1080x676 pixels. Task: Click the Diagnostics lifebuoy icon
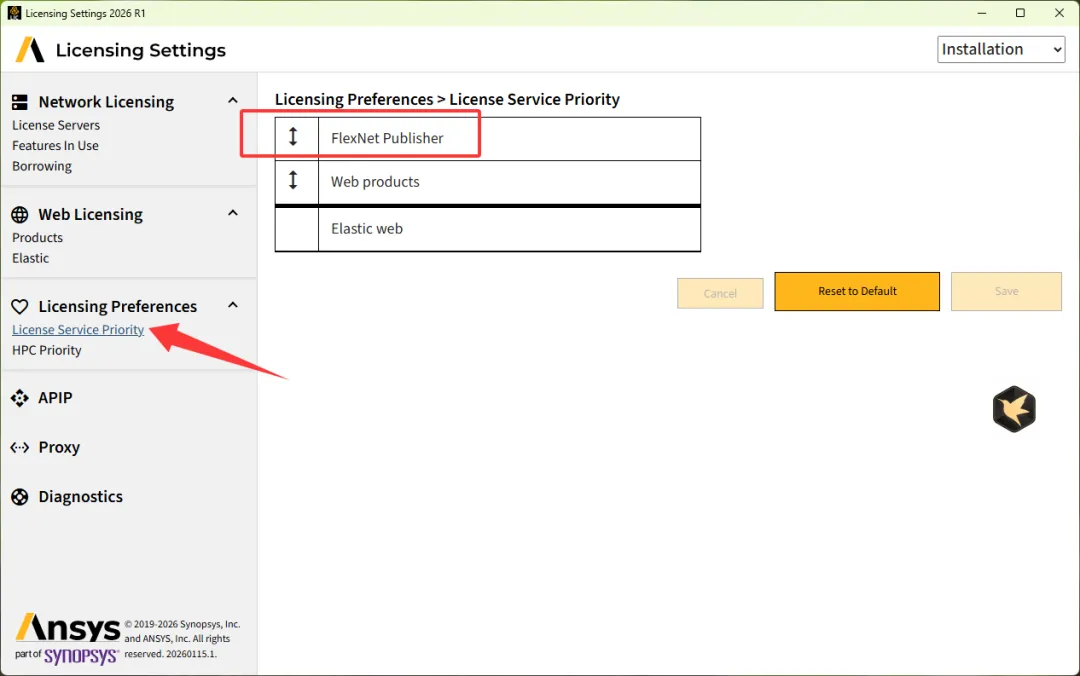[x=20, y=496]
